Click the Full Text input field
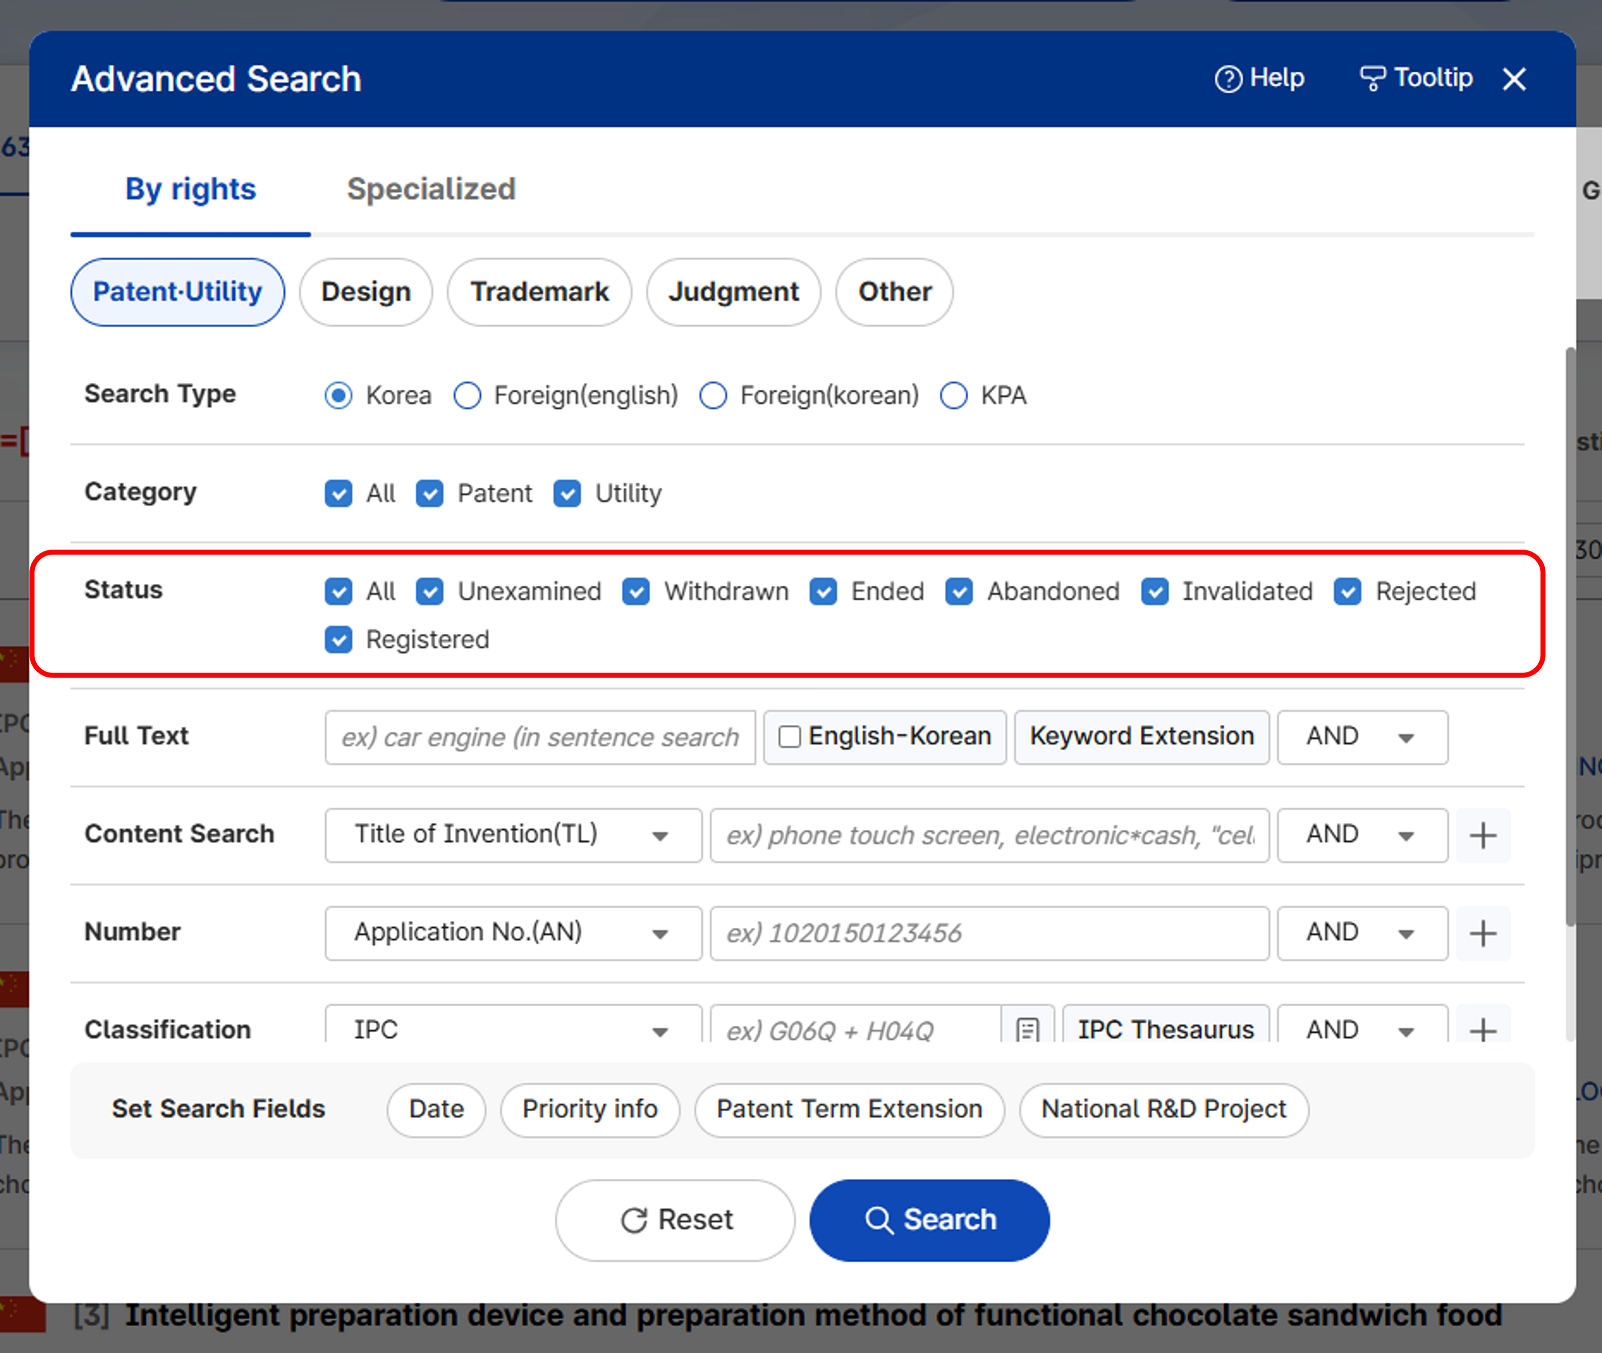 540,737
